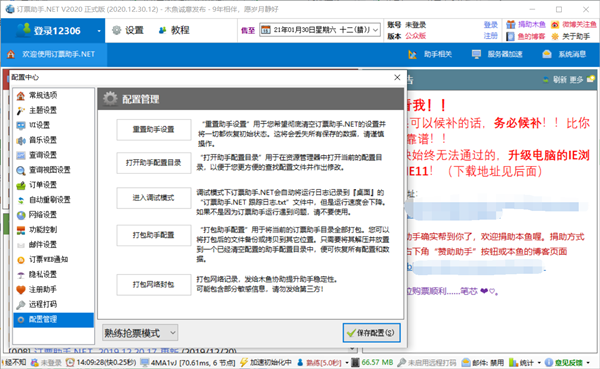Viewport: 600px width, 369px height.
Task: Click 统计 chart icon in status bar
Action: [x=522, y=362]
